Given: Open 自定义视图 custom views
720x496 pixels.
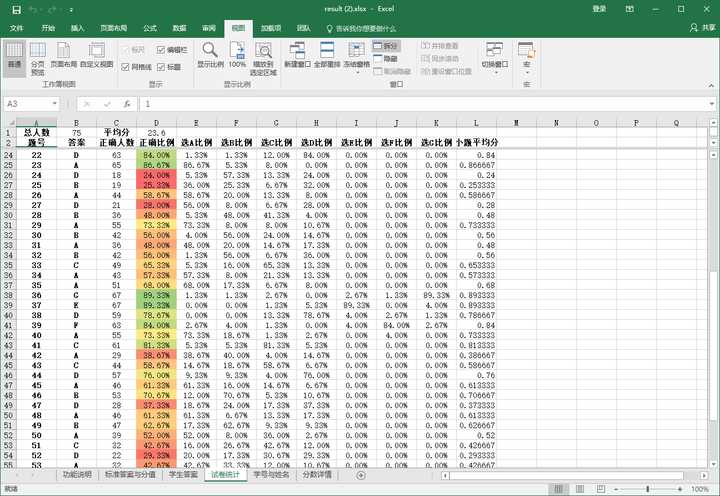Looking at the screenshot, I should [96, 55].
